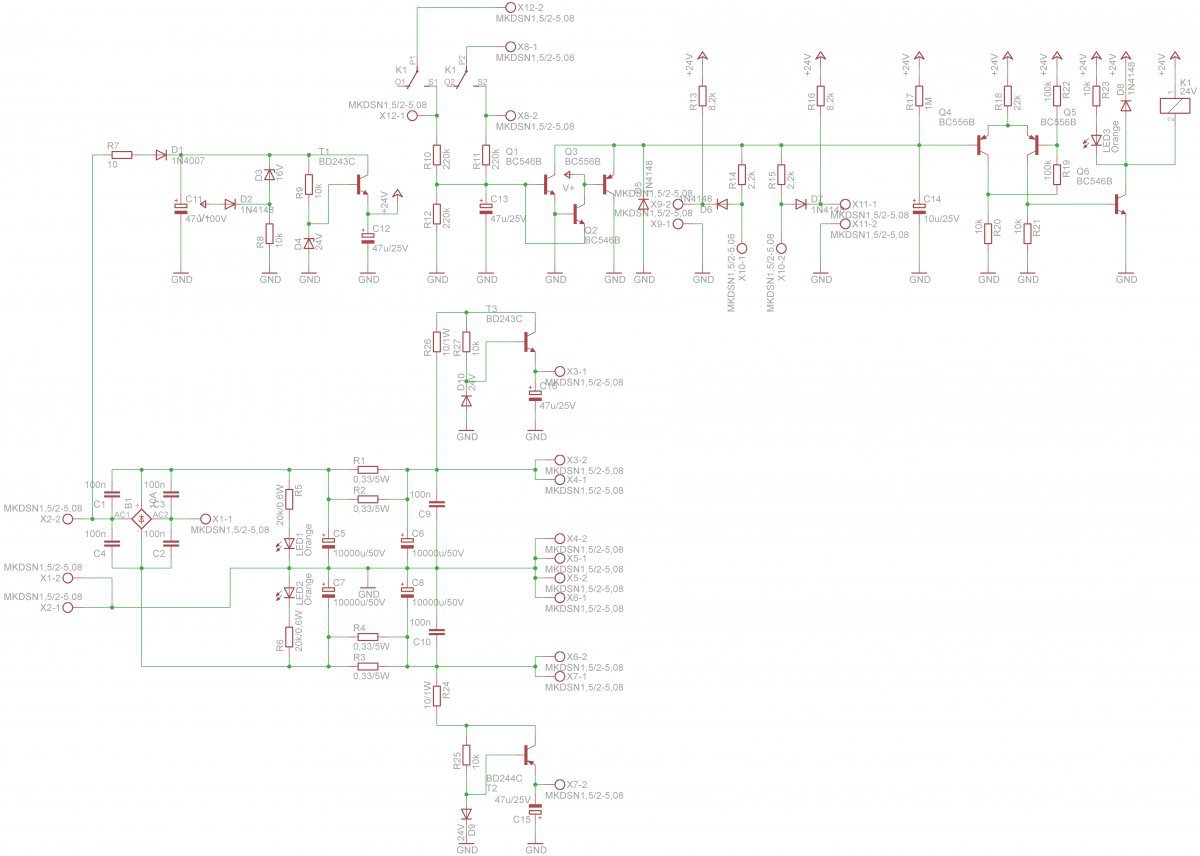
Task: Select the K1 24V relay coil
Action: [x=1173, y=104]
